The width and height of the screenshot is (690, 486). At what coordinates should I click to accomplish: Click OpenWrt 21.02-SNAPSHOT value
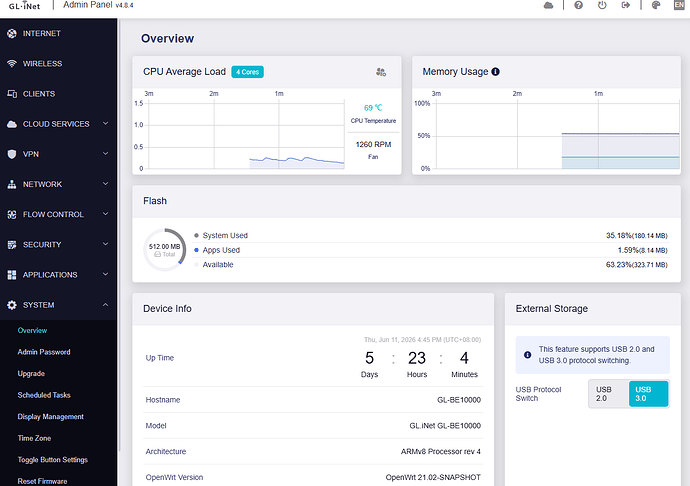tap(433, 478)
